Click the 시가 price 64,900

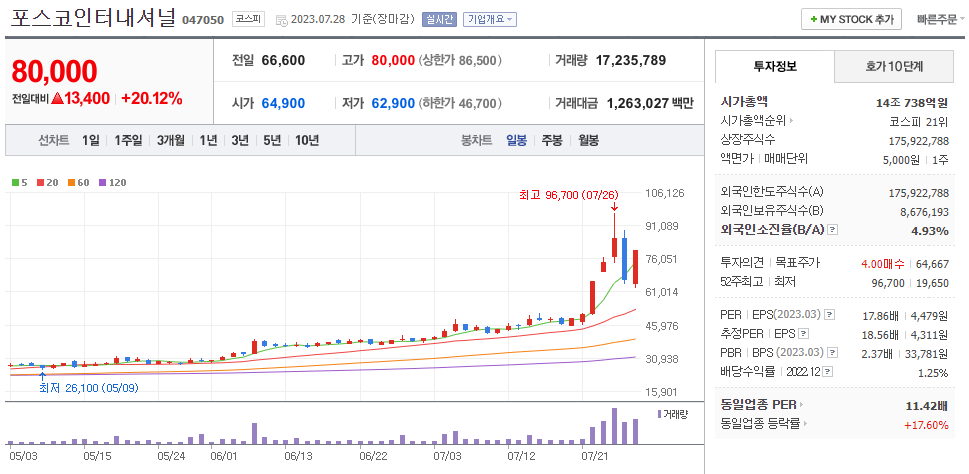click(283, 103)
